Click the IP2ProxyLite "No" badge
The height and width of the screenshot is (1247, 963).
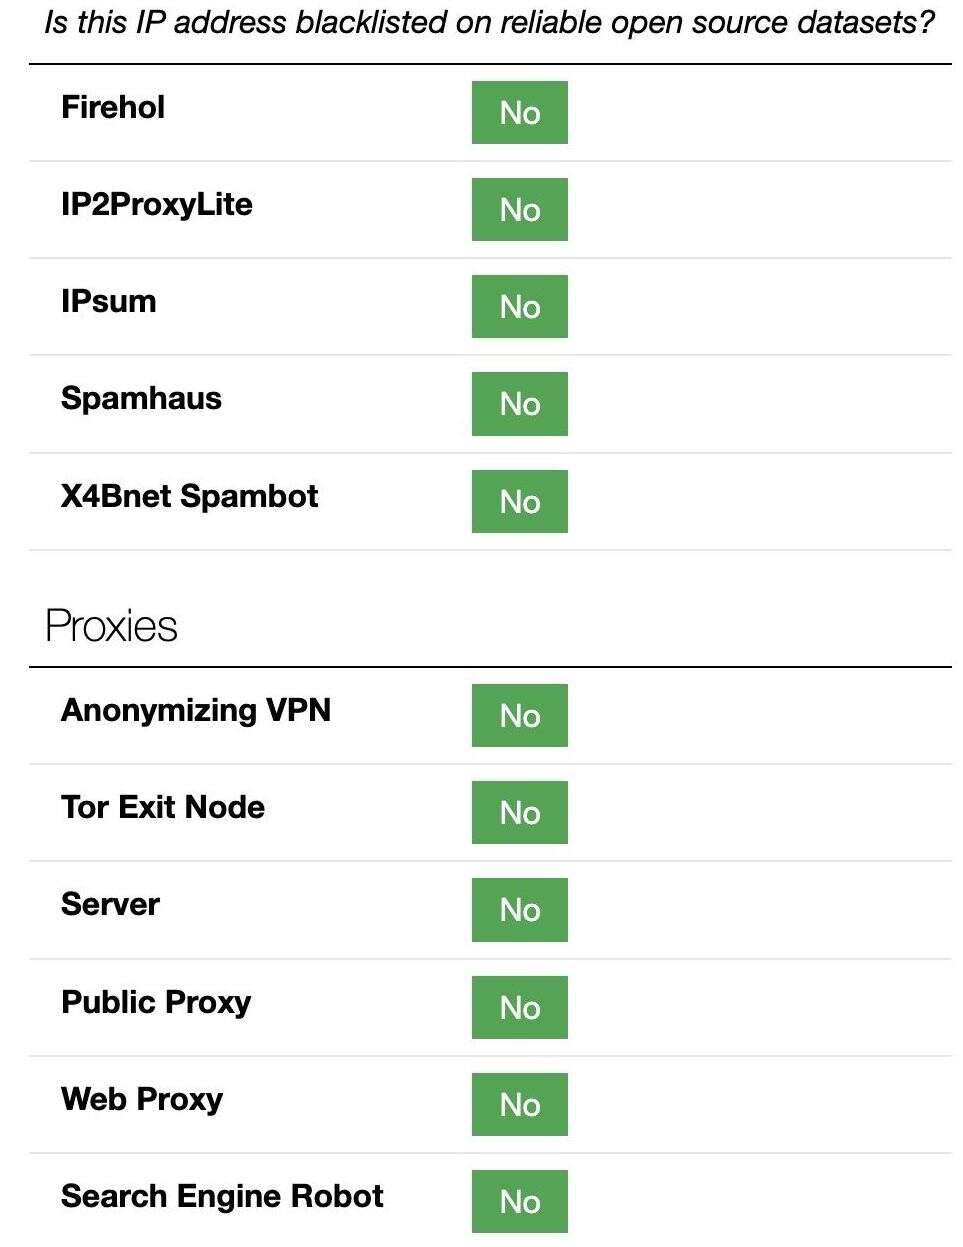(519, 209)
